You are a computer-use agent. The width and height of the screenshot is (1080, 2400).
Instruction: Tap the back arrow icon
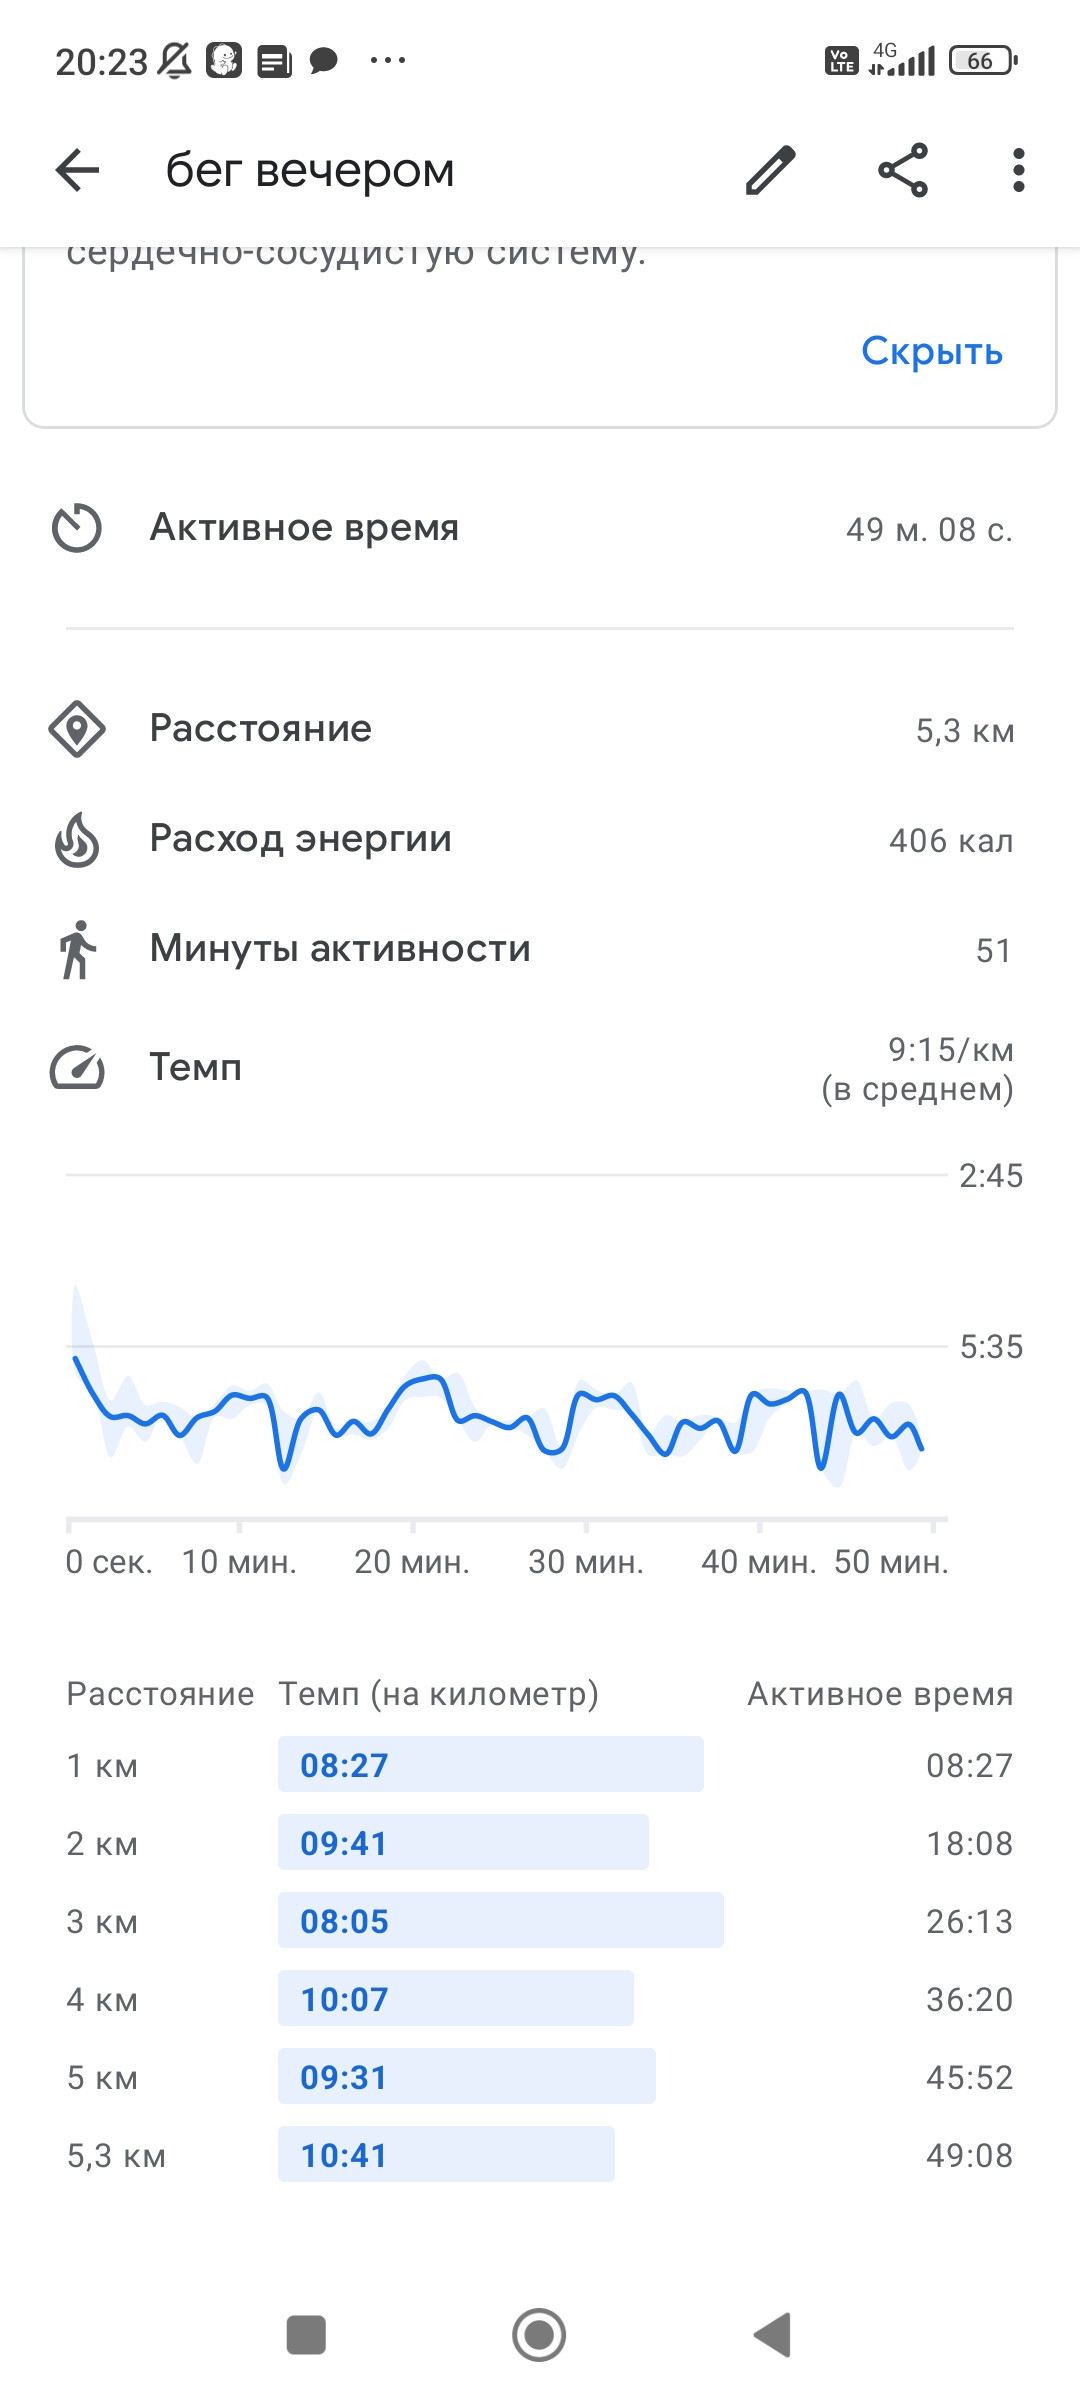pos(77,170)
